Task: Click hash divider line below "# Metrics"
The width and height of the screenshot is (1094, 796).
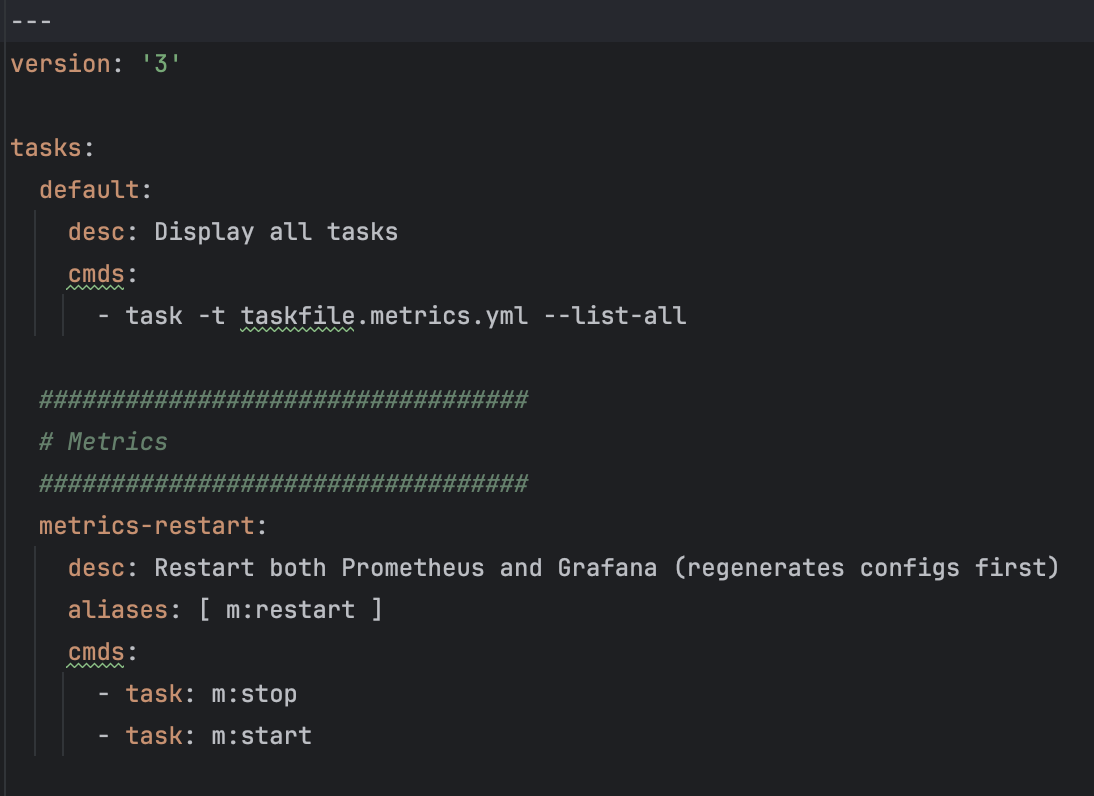Action: click(x=283, y=484)
